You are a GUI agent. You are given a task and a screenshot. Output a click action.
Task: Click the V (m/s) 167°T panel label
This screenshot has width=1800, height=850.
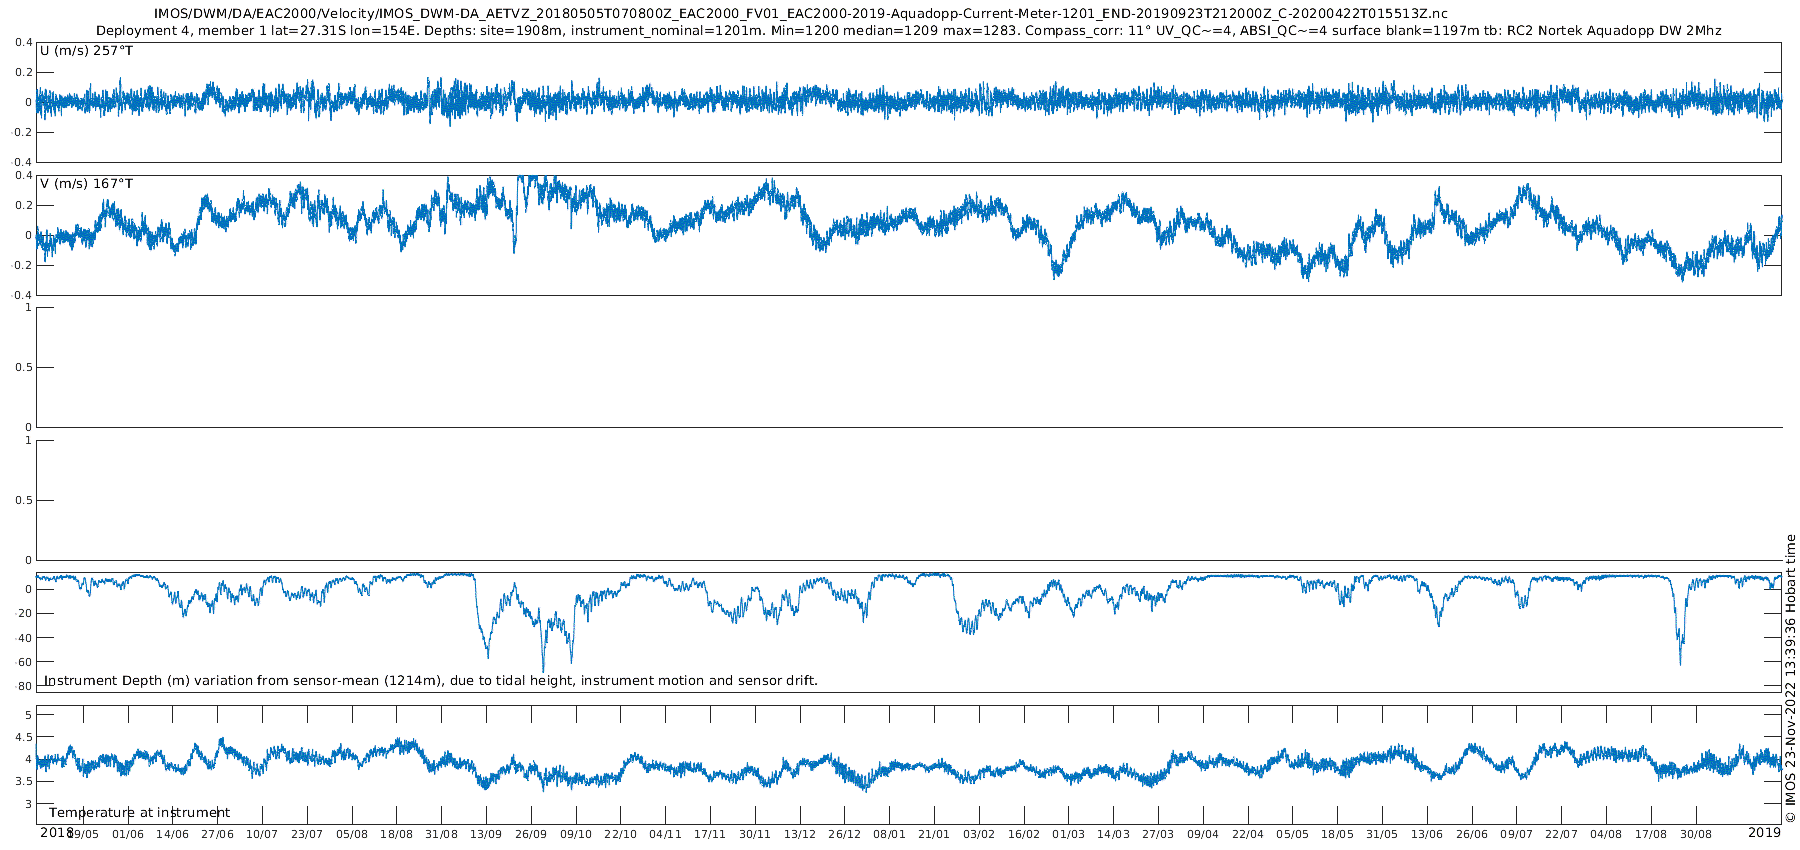[86, 184]
